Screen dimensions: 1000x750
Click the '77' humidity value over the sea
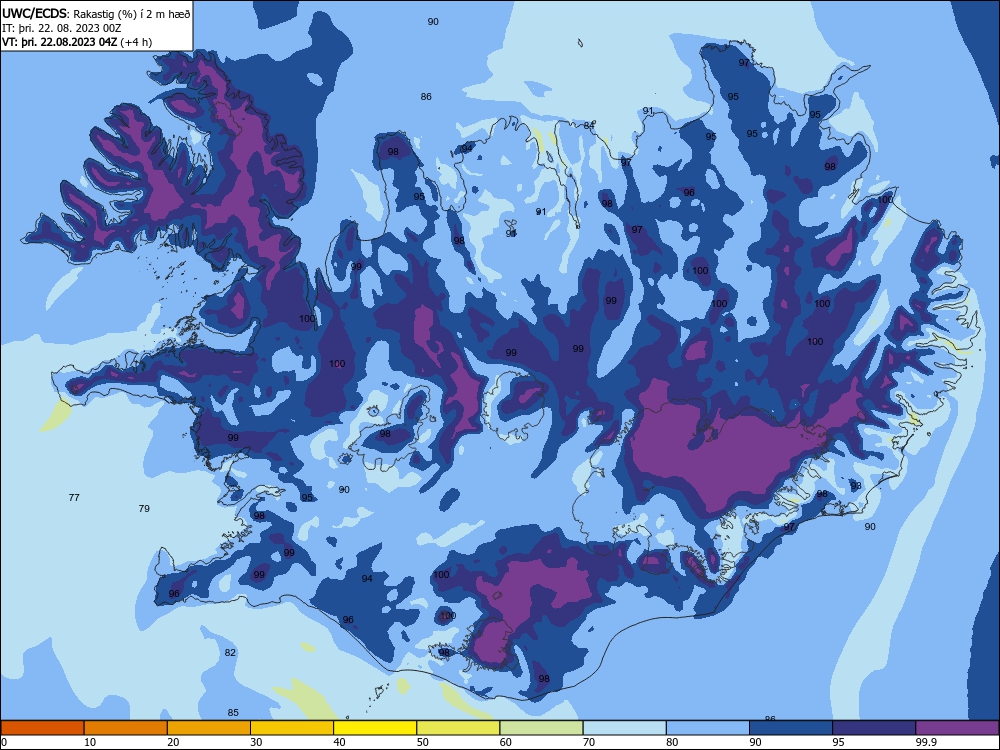(74, 497)
